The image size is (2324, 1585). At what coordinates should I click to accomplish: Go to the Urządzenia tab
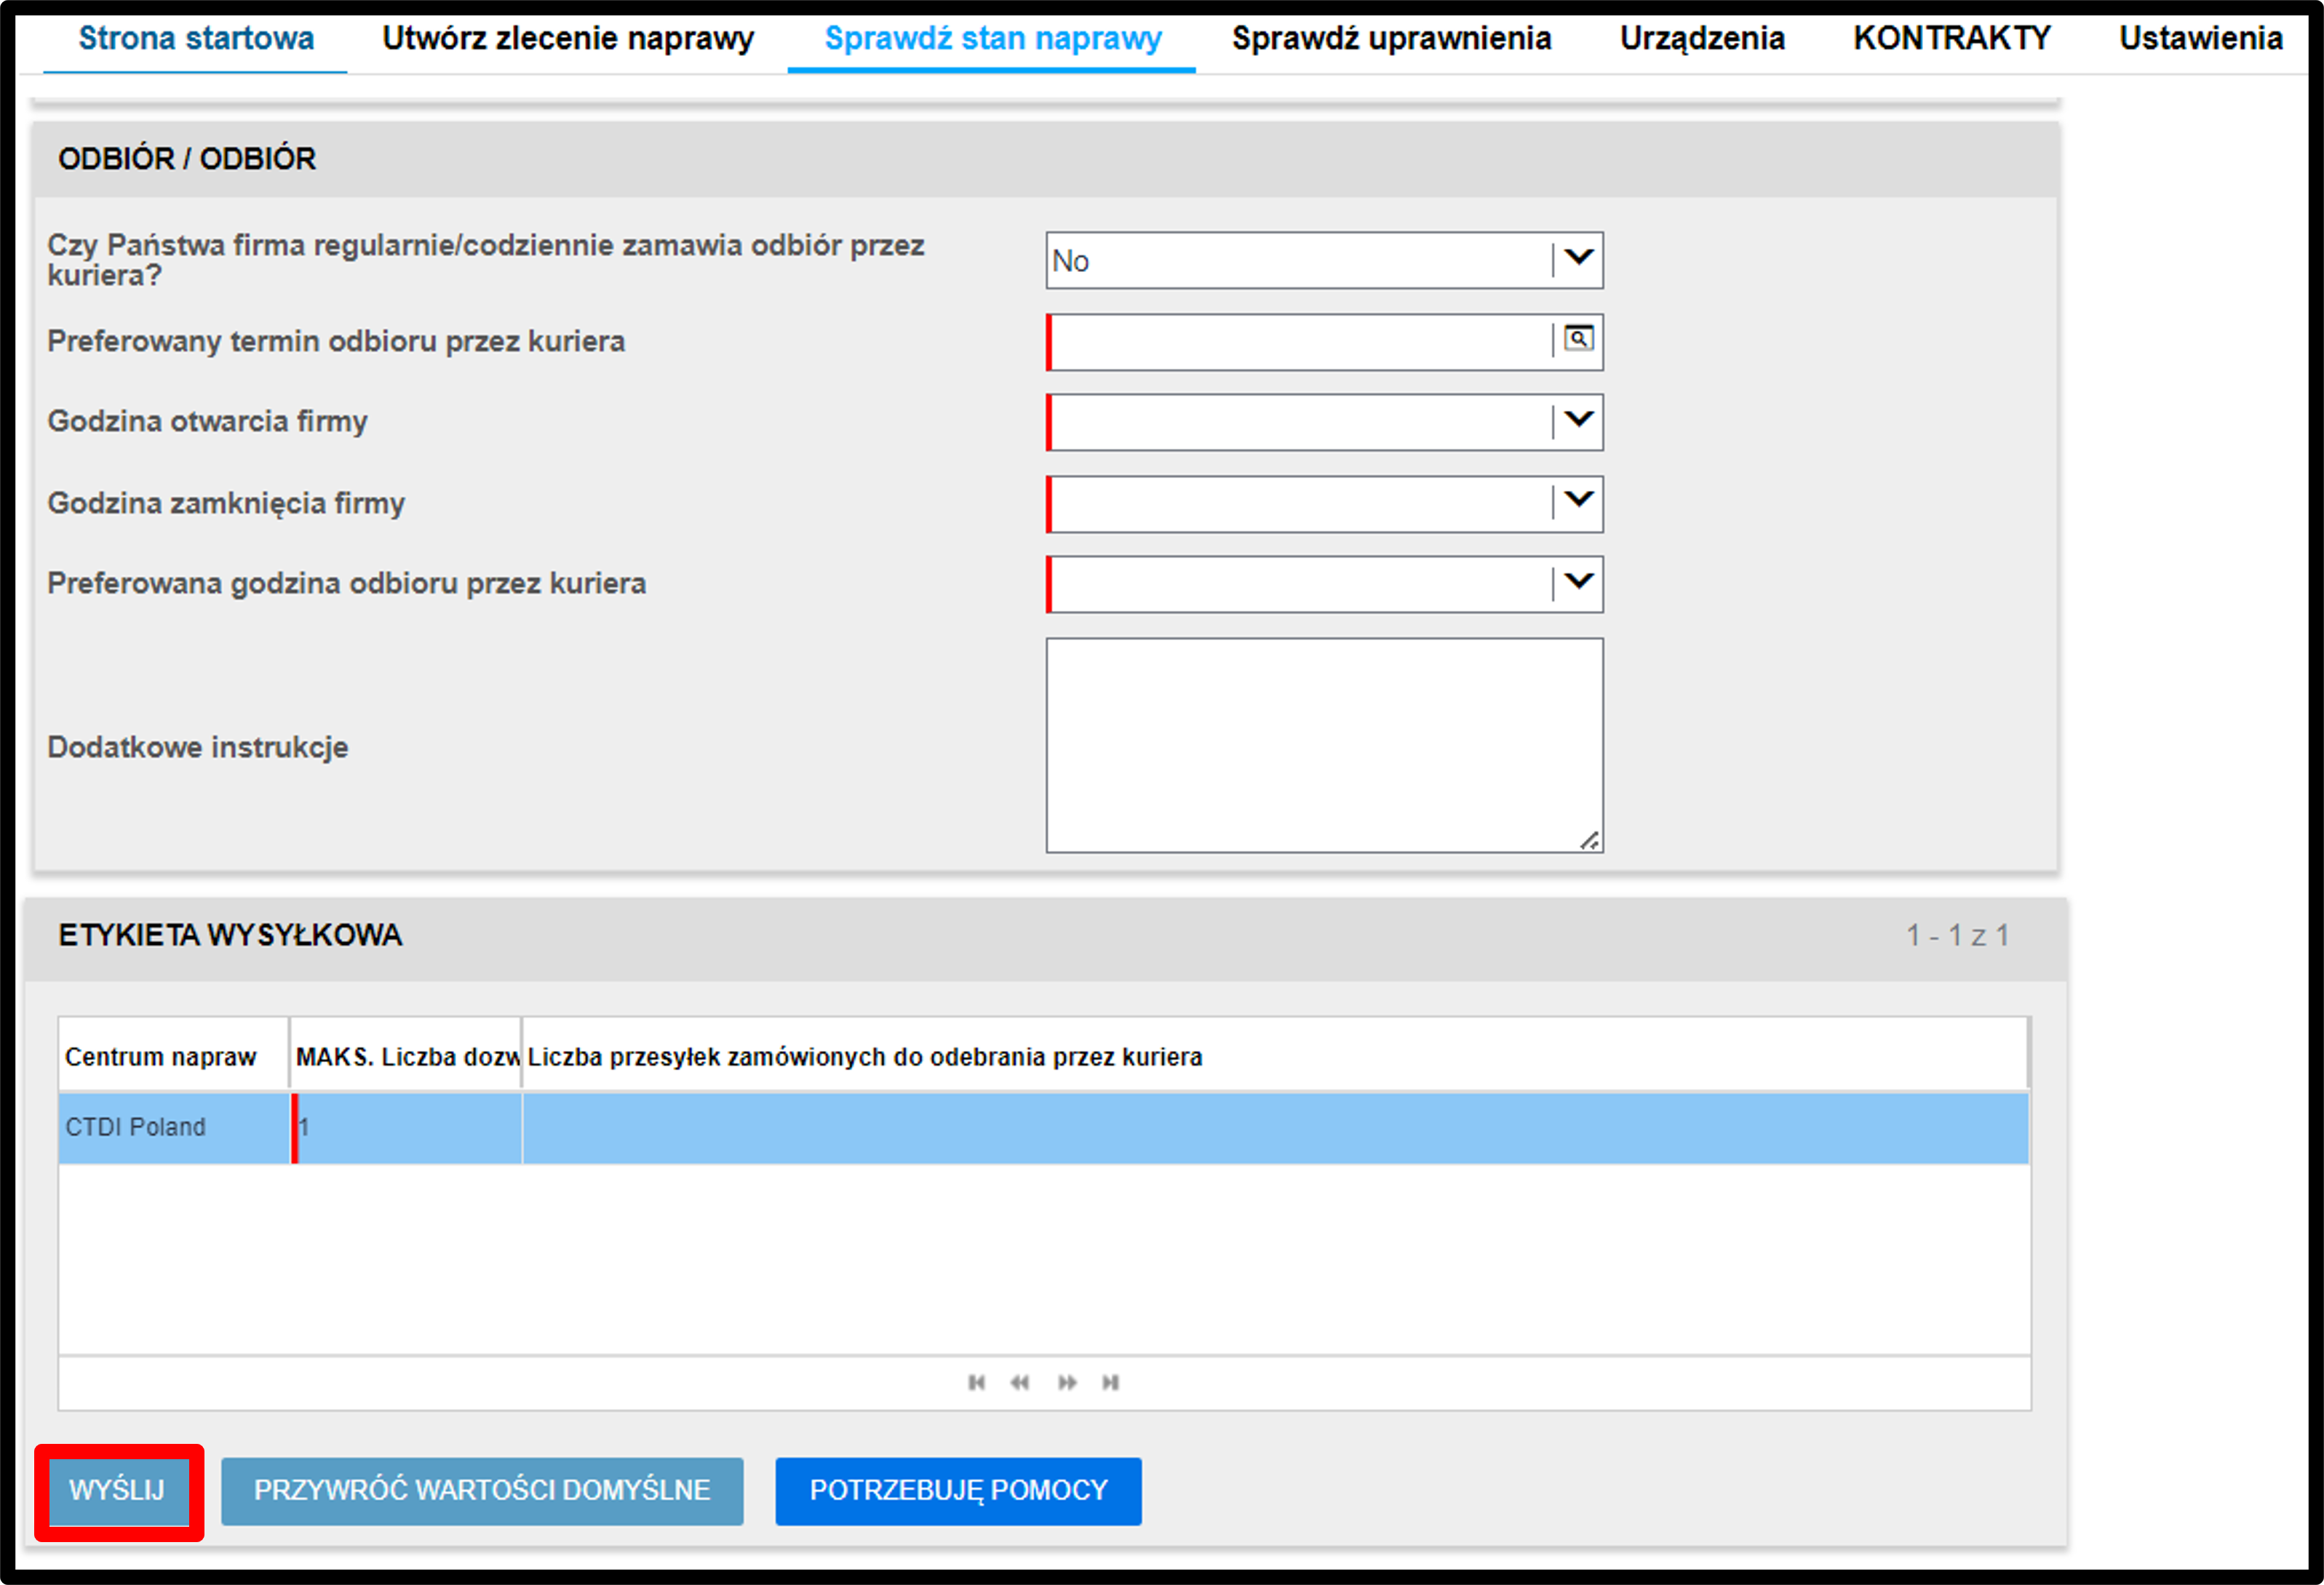click(1702, 39)
